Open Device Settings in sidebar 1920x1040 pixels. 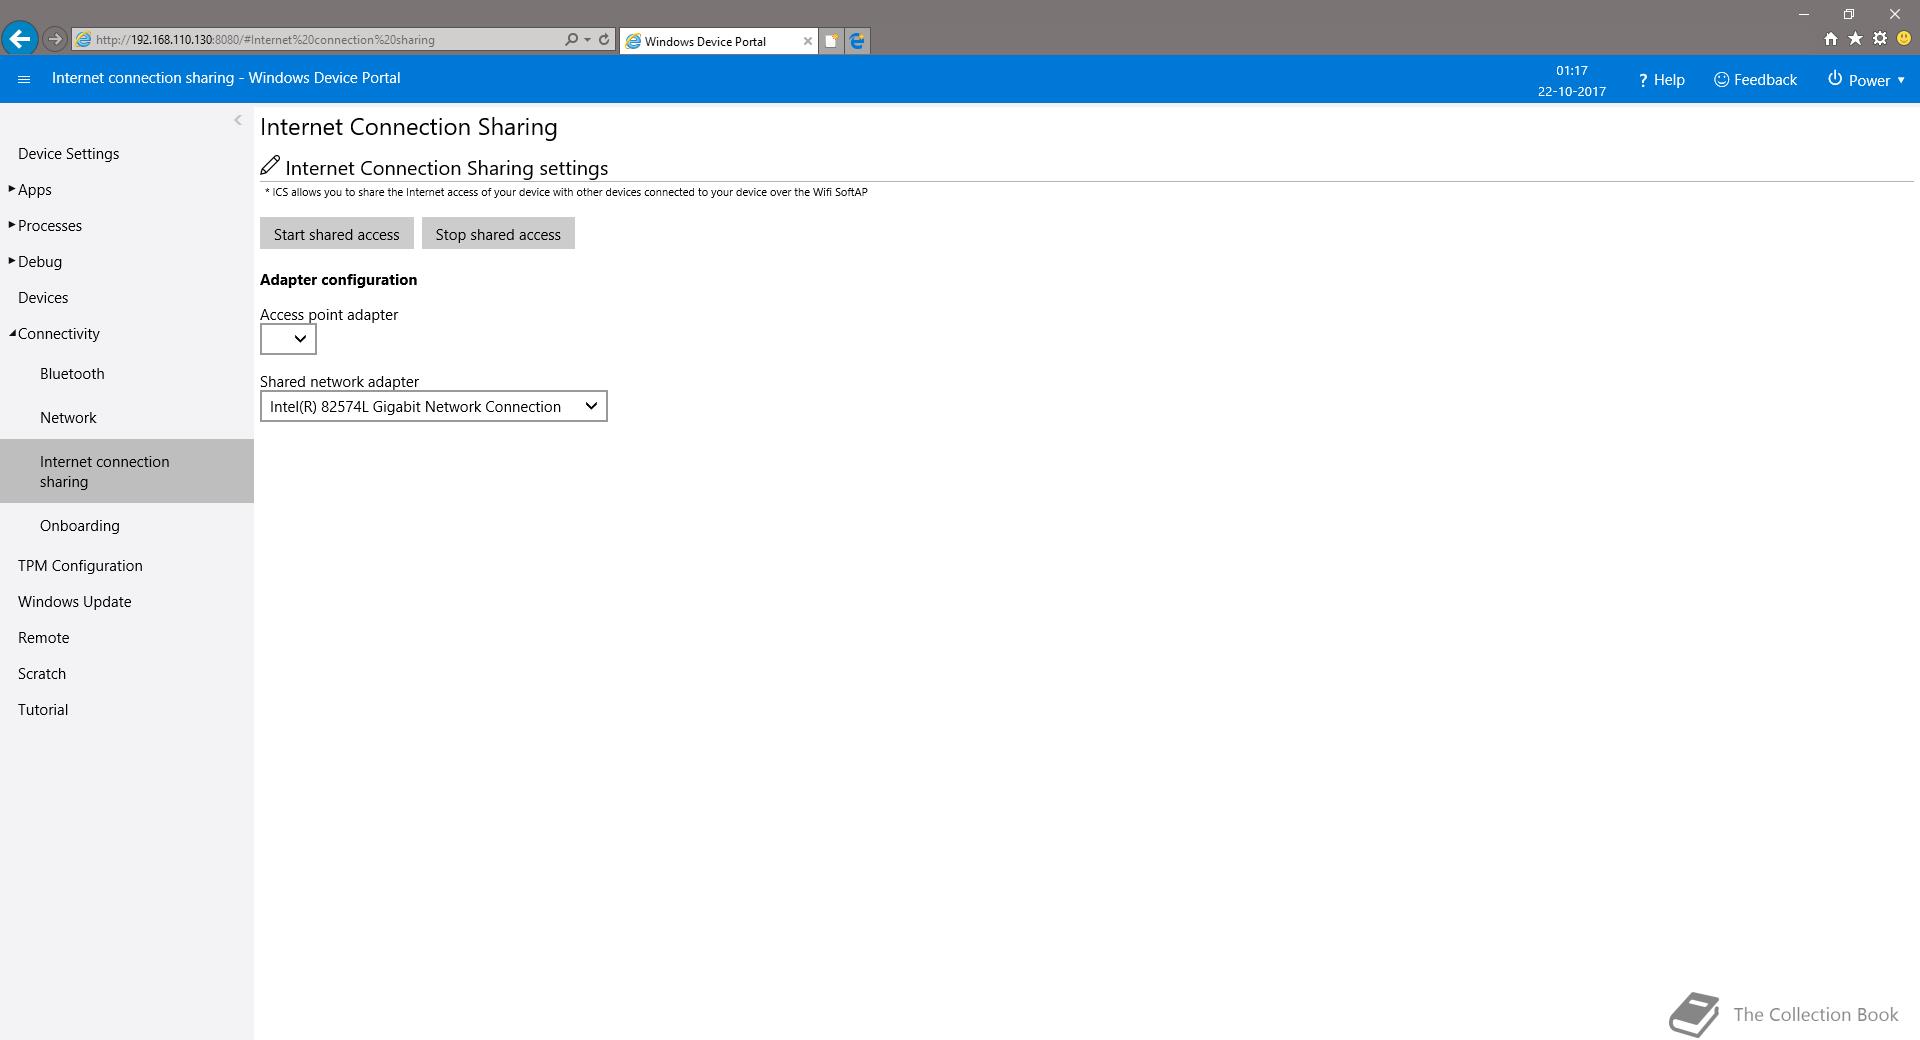(68, 154)
